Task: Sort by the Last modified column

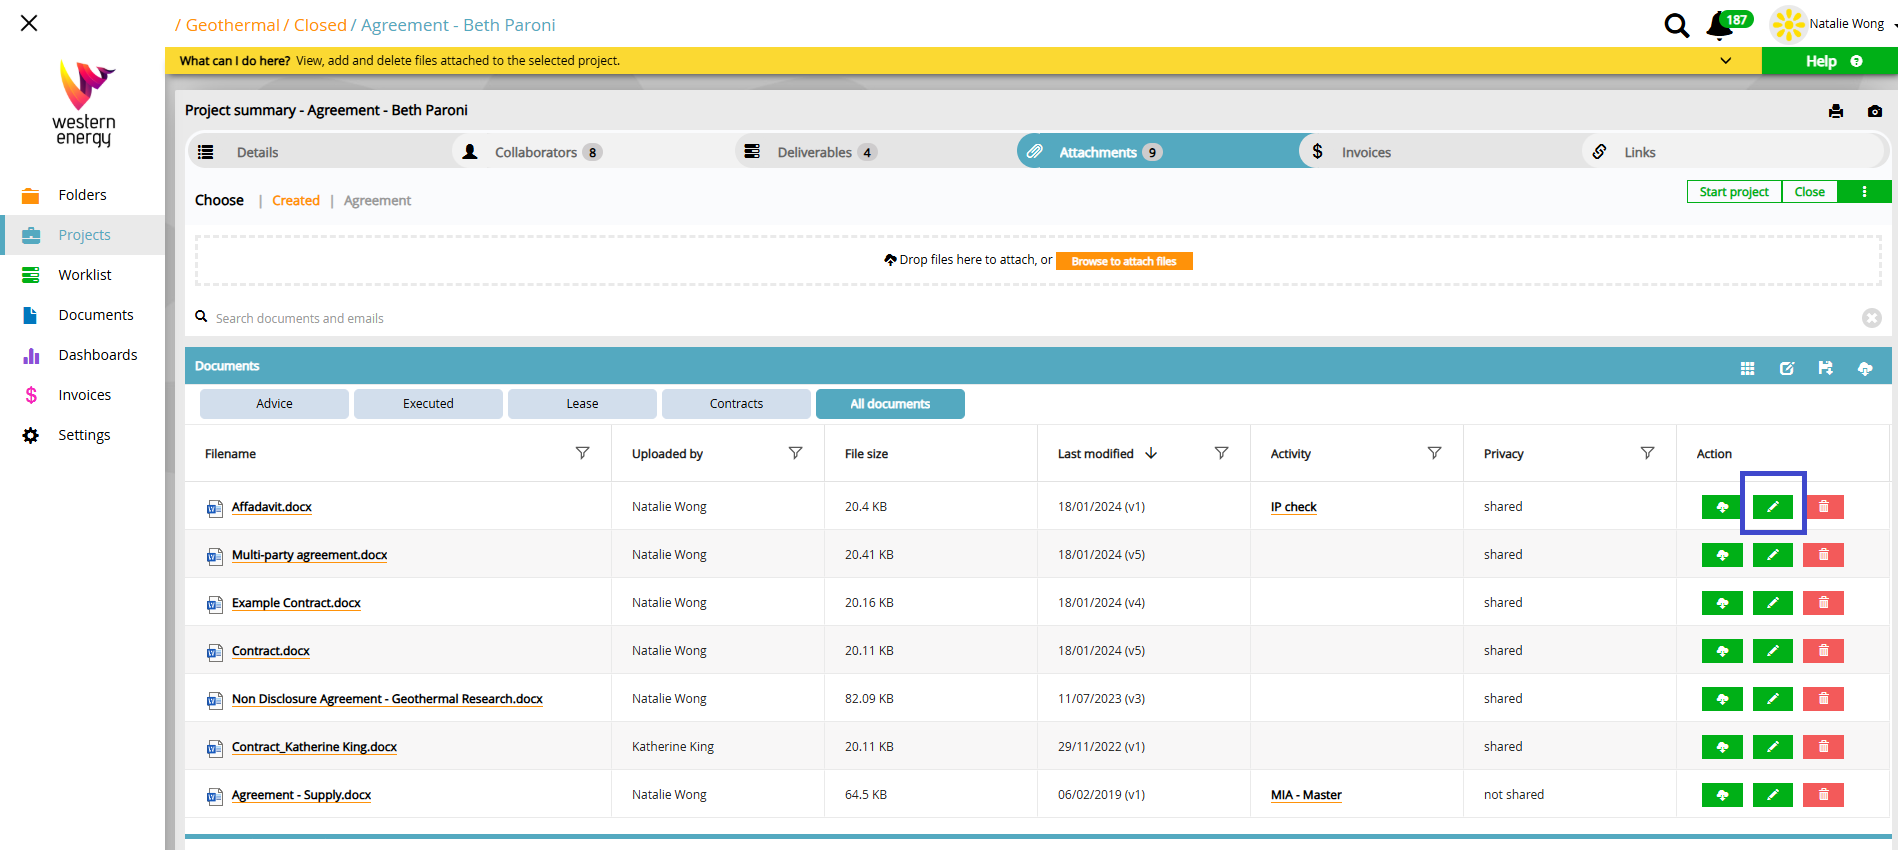Action: point(1107,454)
